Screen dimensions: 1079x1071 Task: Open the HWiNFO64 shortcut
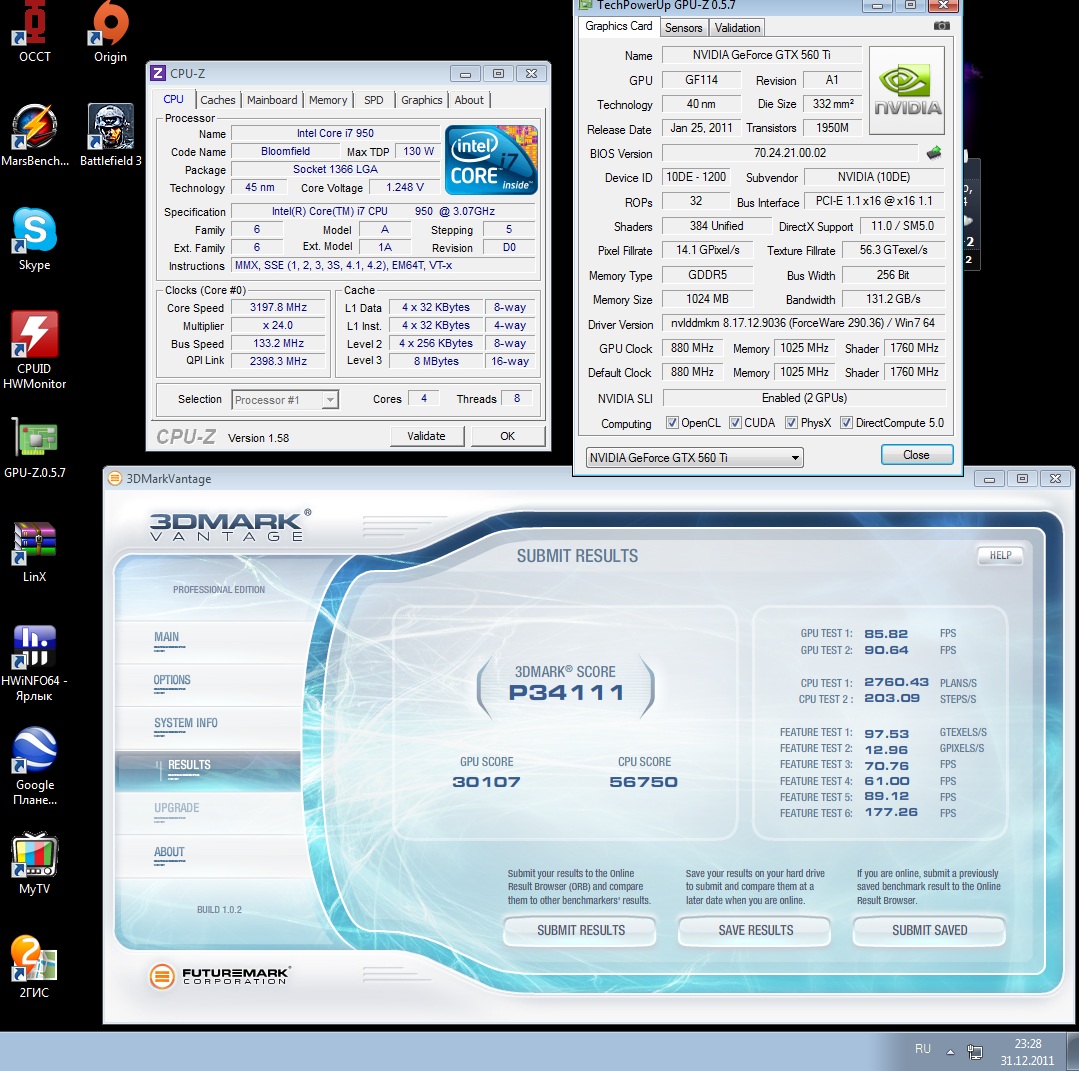pyautogui.click(x=34, y=663)
